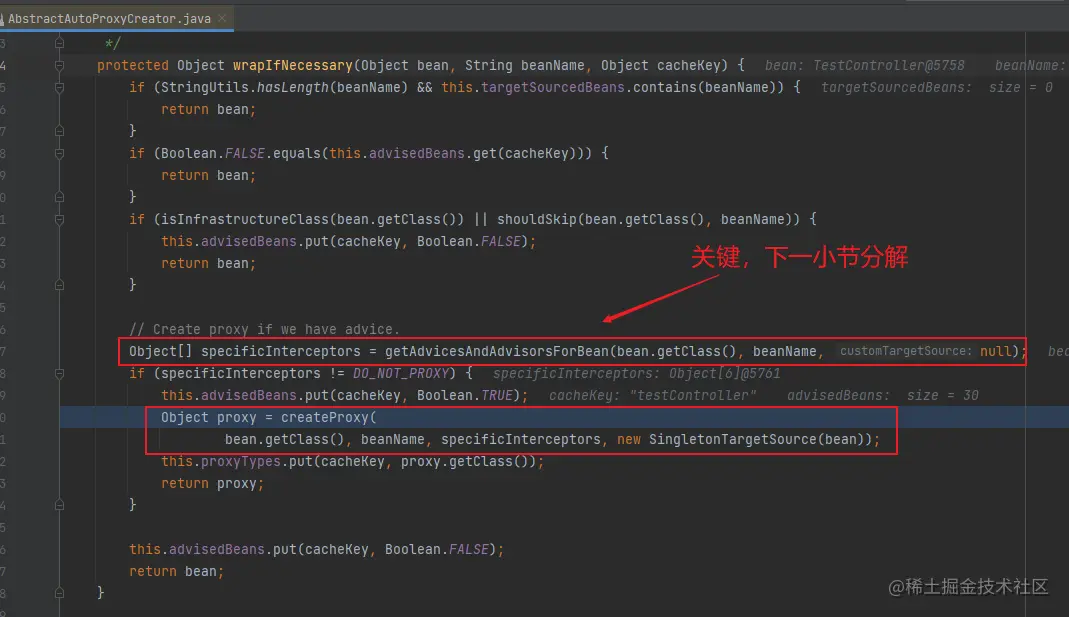Click the String beanName parameter

(x=524, y=65)
